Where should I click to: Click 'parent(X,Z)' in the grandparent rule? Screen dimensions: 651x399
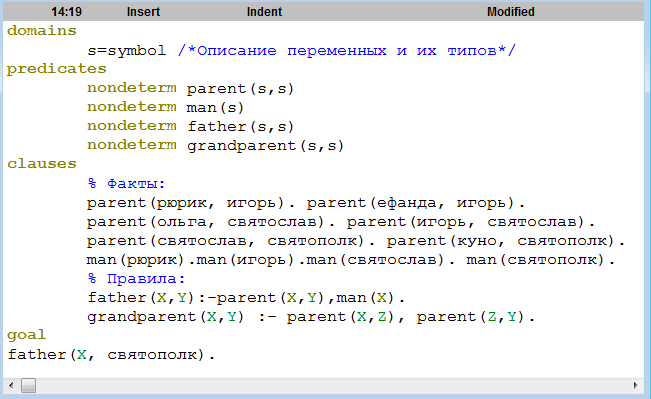point(340,317)
